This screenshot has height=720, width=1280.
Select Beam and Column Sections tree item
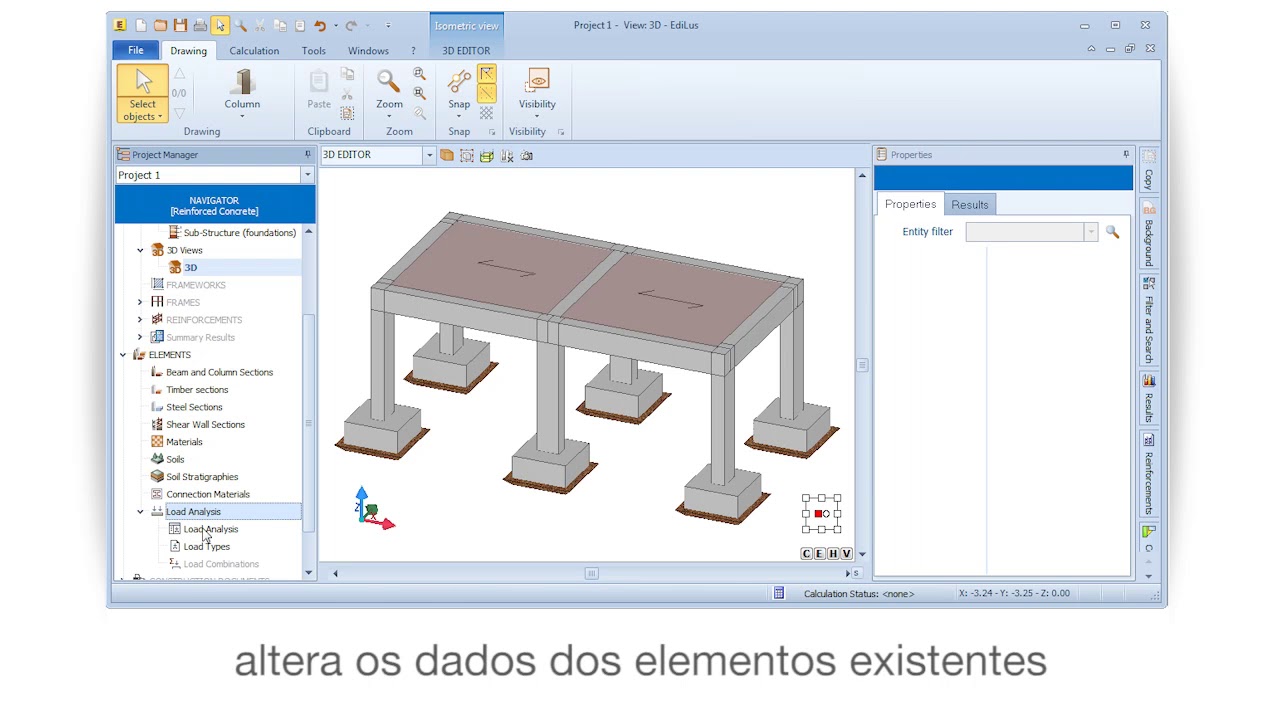[219, 372]
